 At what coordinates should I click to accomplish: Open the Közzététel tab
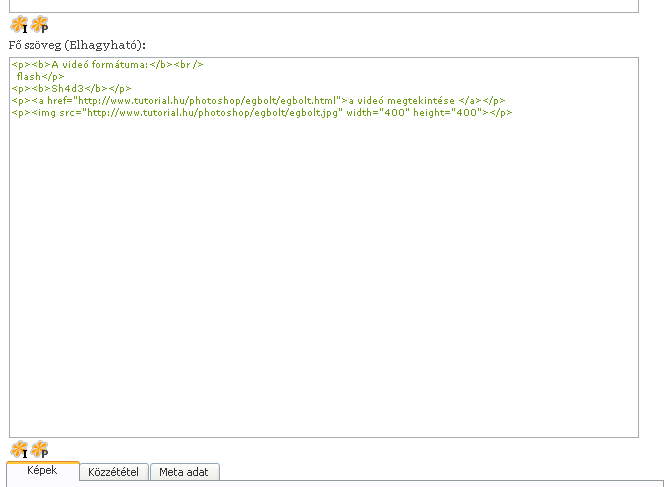(116, 472)
